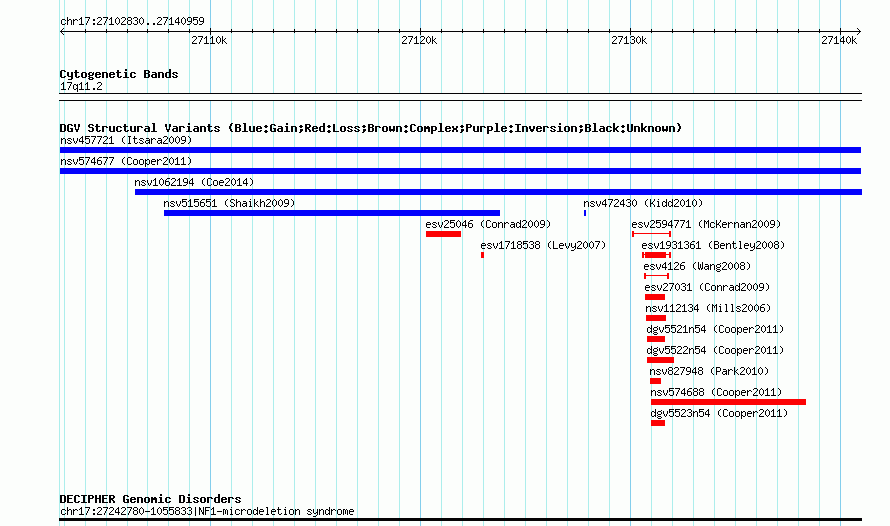890x526 pixels.
Task: Click the 27120k ruler position
Action: pos(419,40)
